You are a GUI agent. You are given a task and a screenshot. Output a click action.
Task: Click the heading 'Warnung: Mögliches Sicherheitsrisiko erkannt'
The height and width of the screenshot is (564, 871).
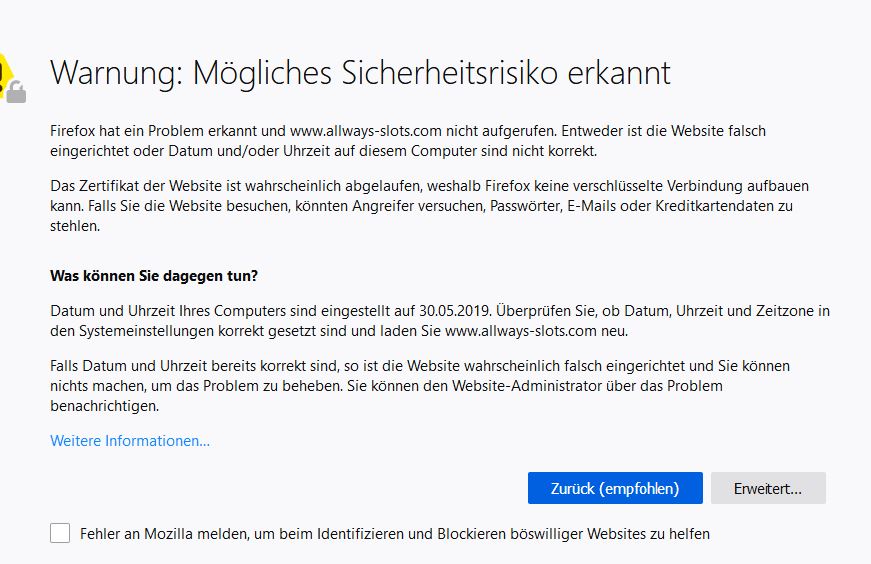pyautogui.click(x=360, y=72)
